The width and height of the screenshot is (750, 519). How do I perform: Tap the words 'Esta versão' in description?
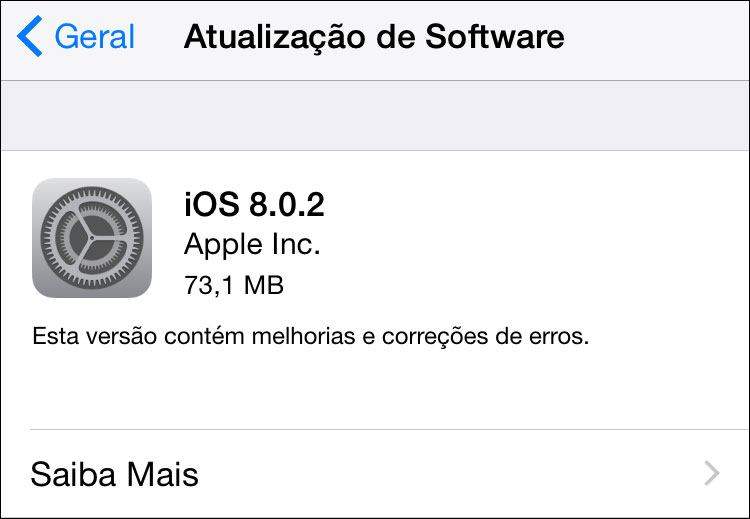[x=95, y=336]
